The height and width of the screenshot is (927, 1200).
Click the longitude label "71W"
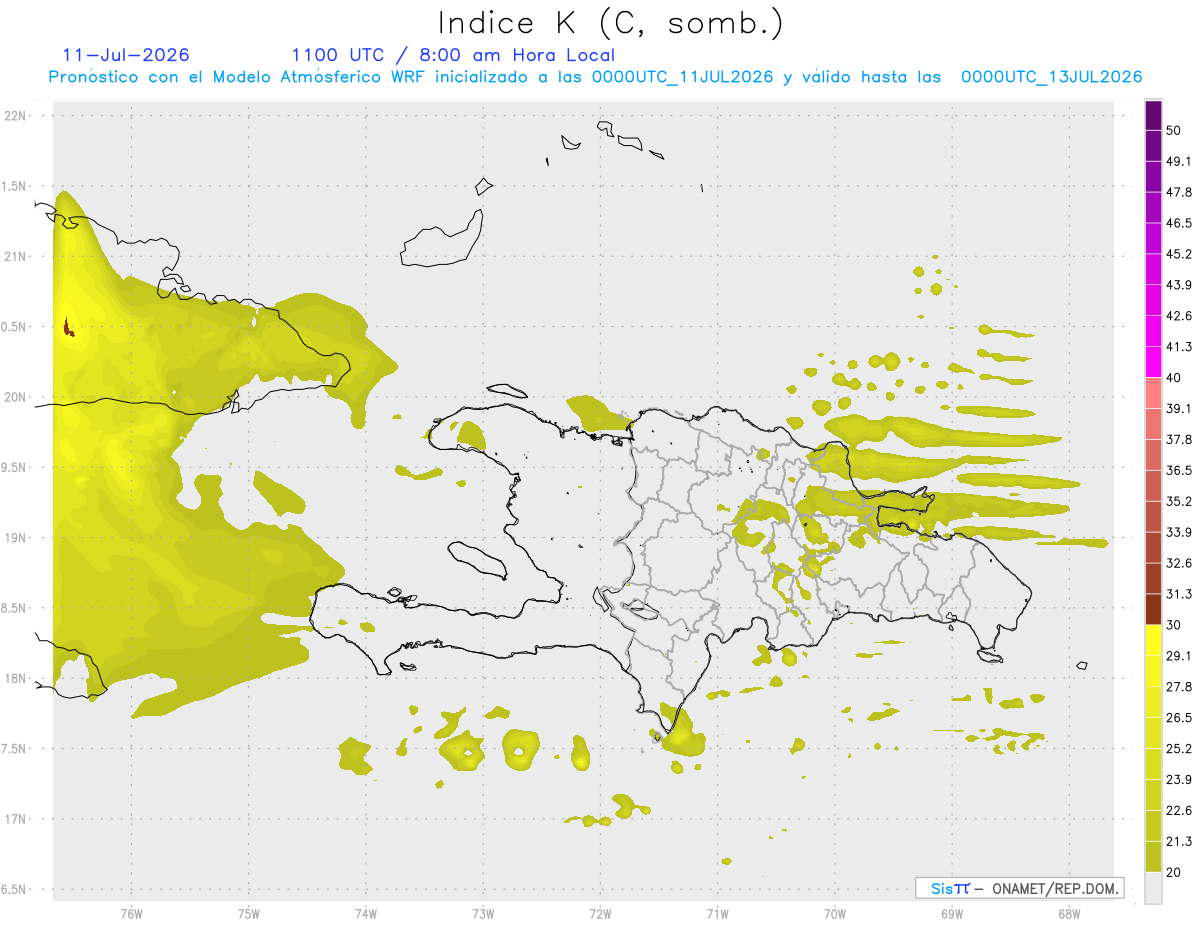[x=717, y=913]
